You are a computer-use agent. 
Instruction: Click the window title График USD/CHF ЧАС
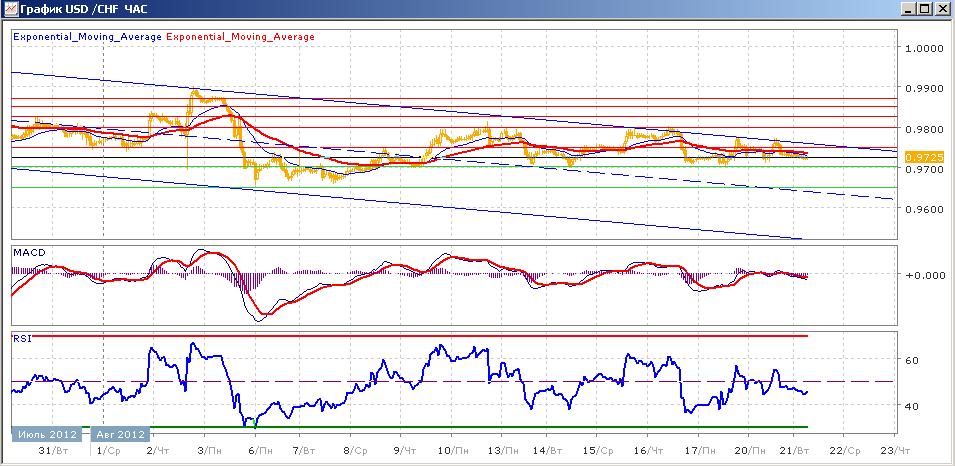(x=84, y=9)
